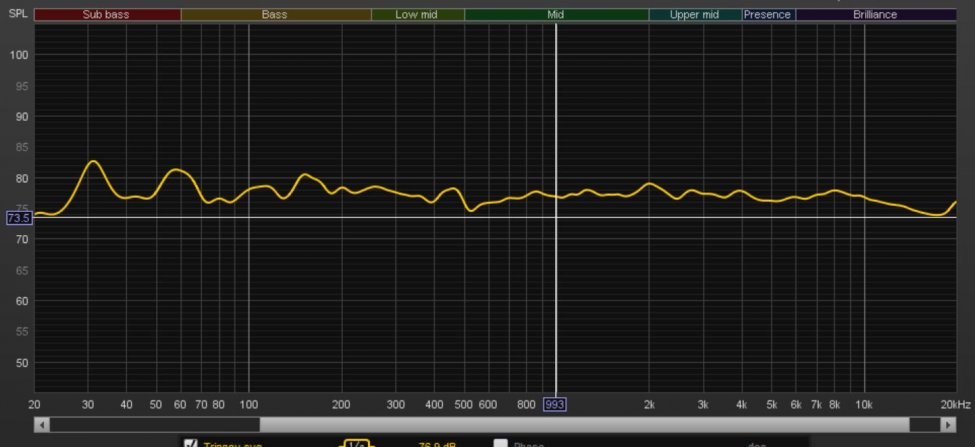
Task: Click the Sub bass band label
Action: [x=107, y=15]
